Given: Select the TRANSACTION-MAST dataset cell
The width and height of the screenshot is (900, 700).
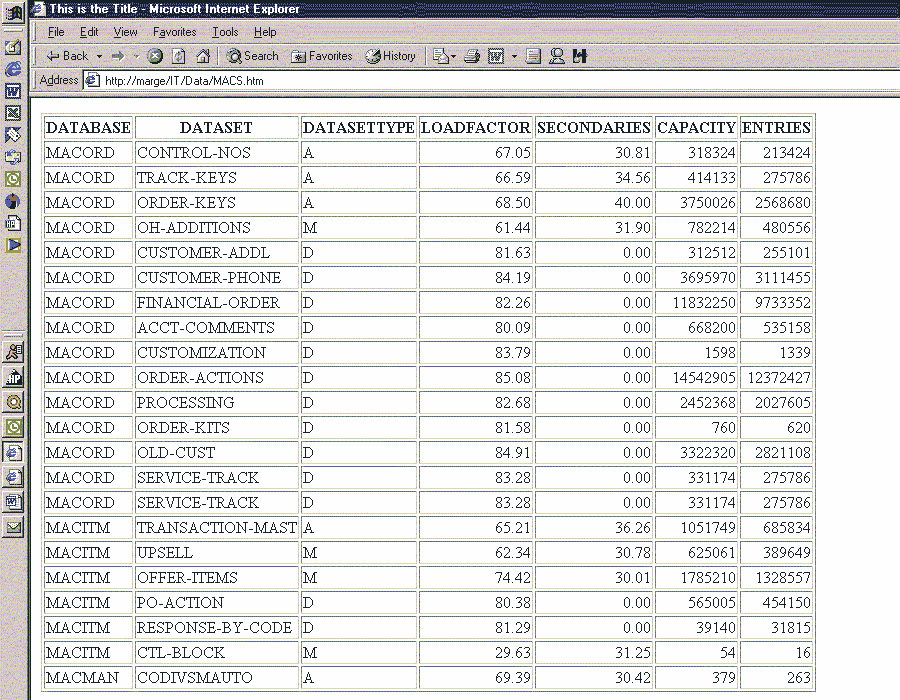Looking at the screenshot, I should tap(217, 528).
